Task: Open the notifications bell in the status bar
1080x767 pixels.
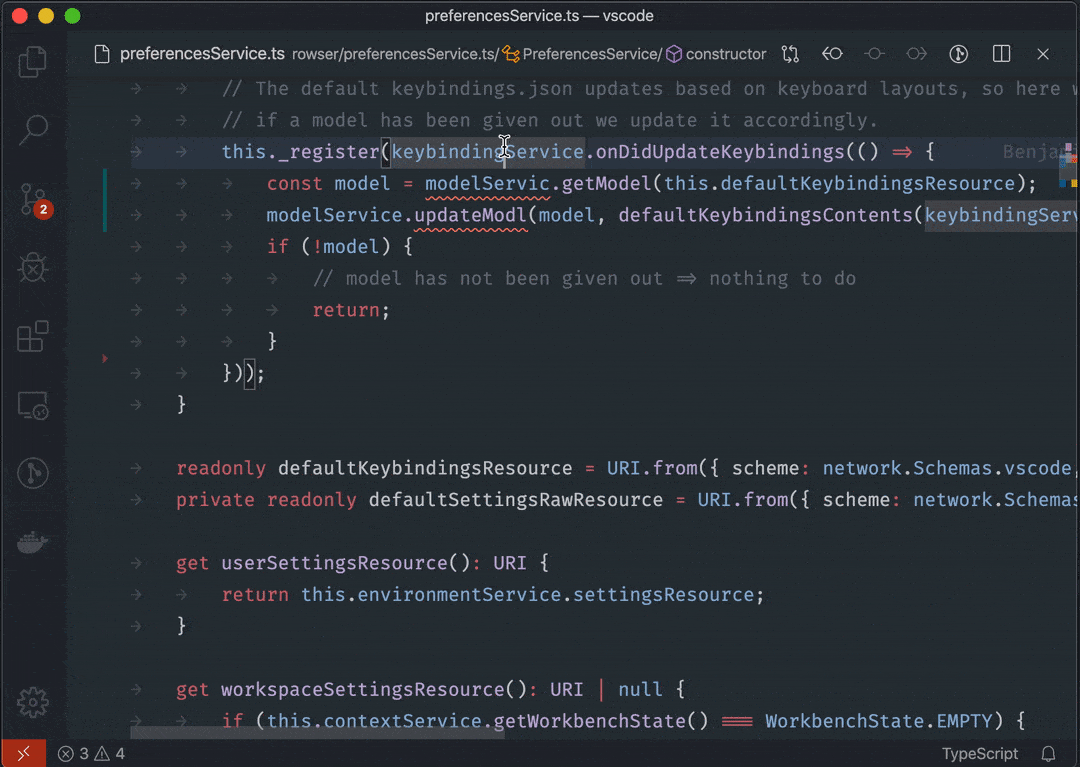Action: click(x=1046, y=754)
